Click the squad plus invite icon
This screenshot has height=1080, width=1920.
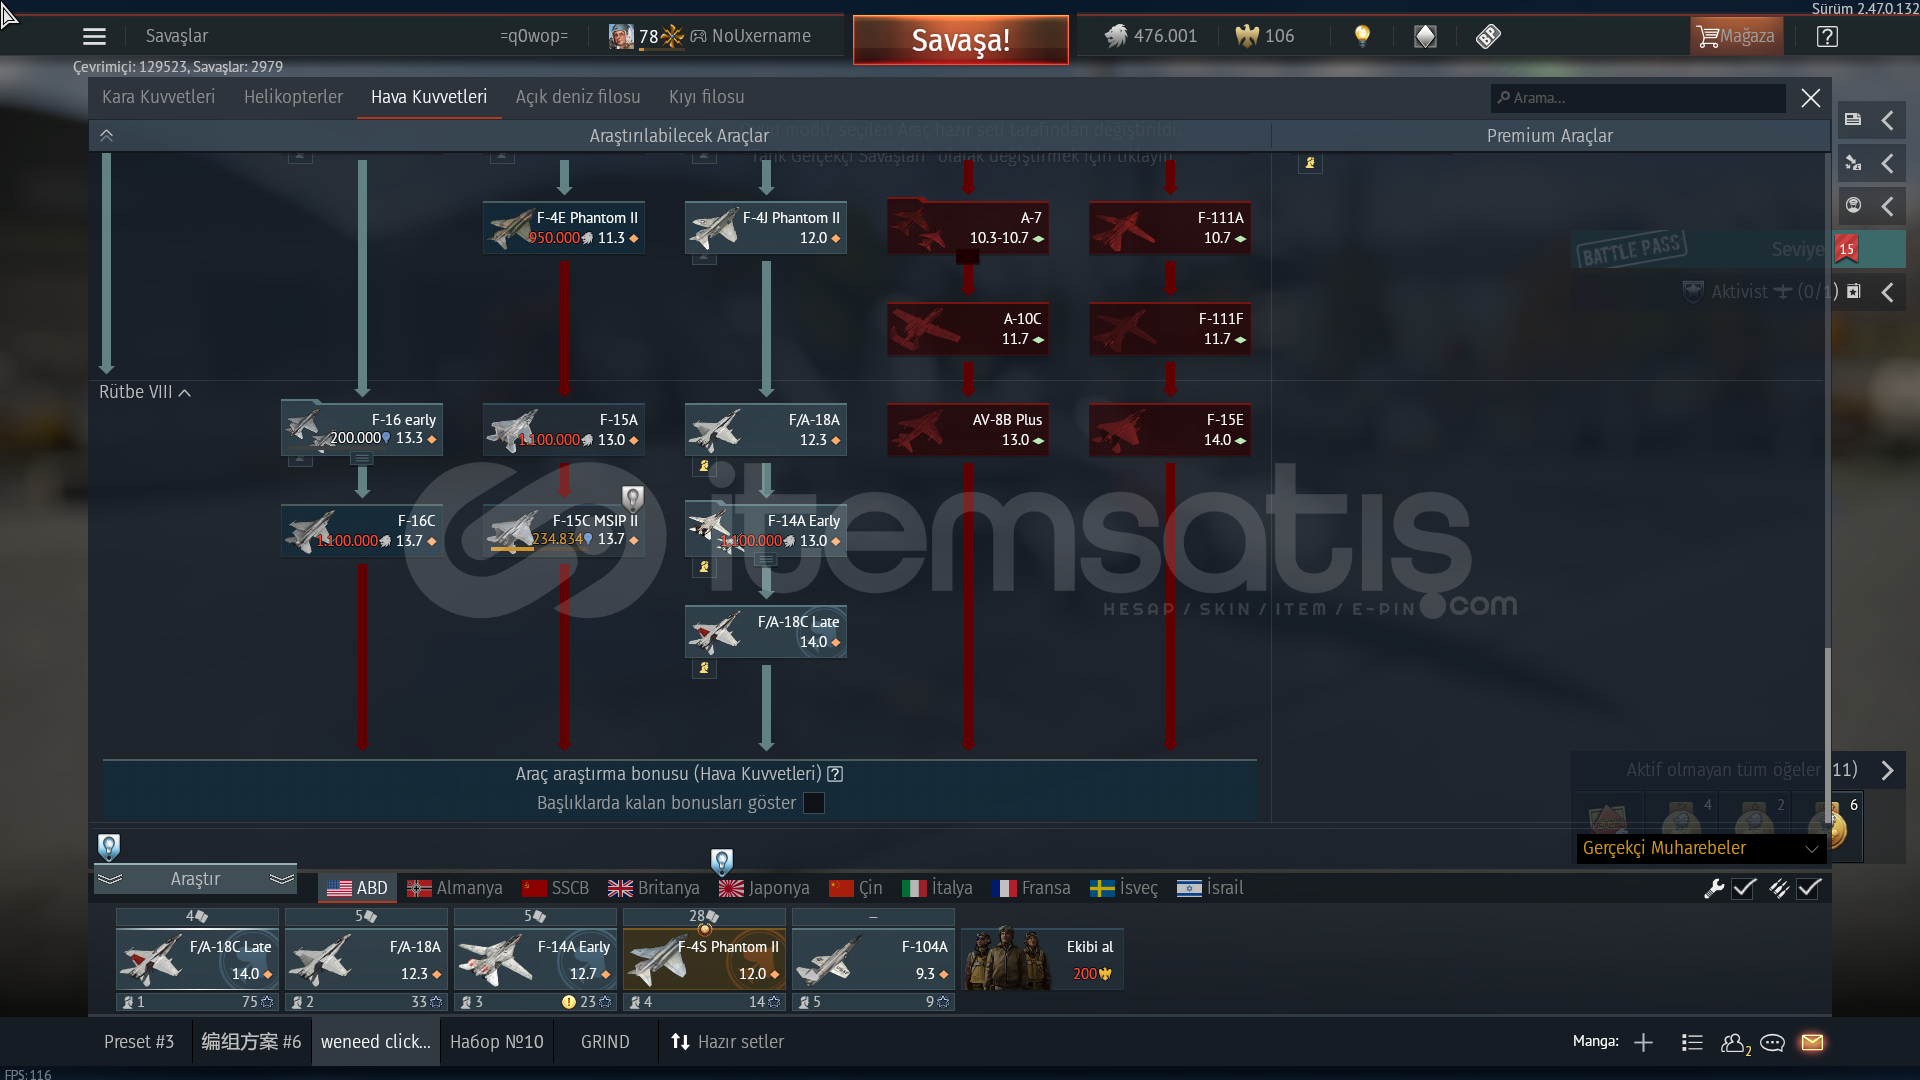1643,1042
